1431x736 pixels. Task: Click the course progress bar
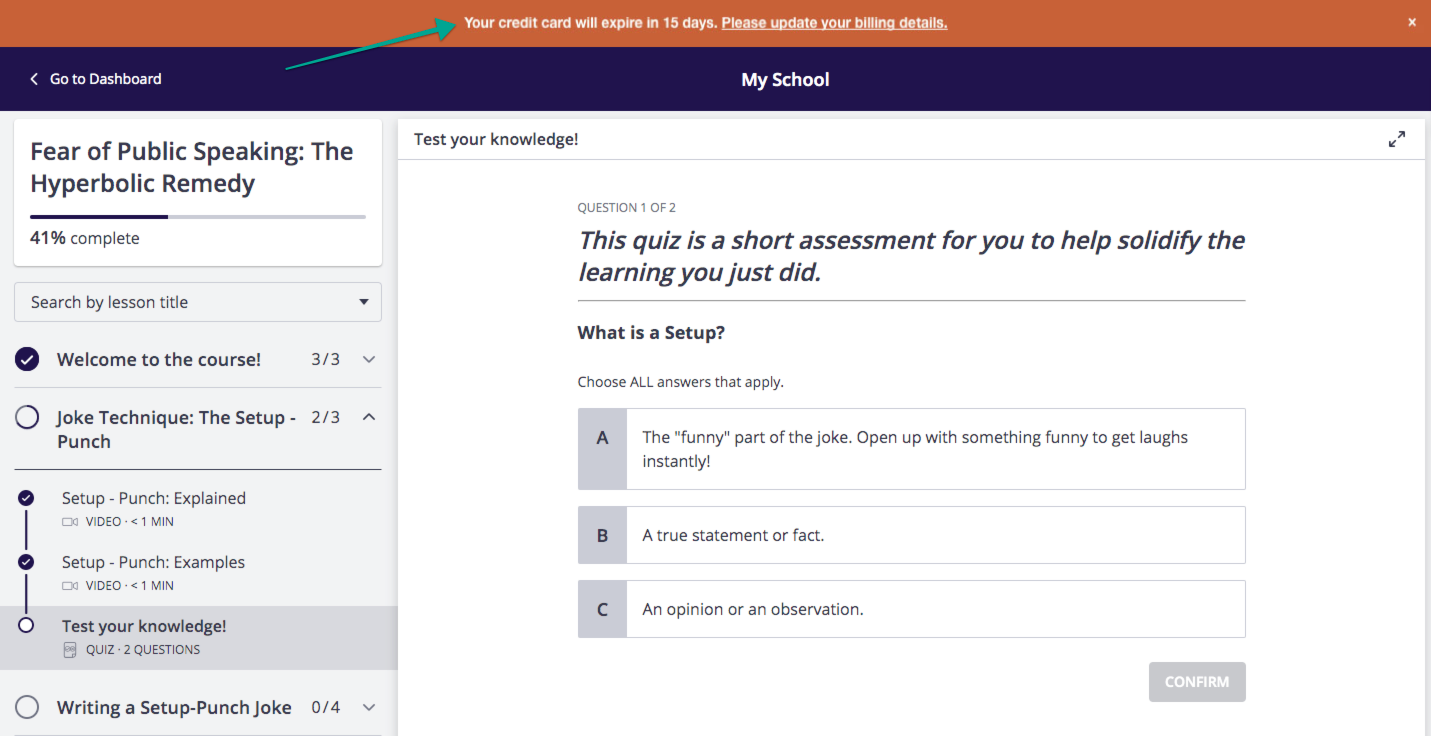coord(198,217)
